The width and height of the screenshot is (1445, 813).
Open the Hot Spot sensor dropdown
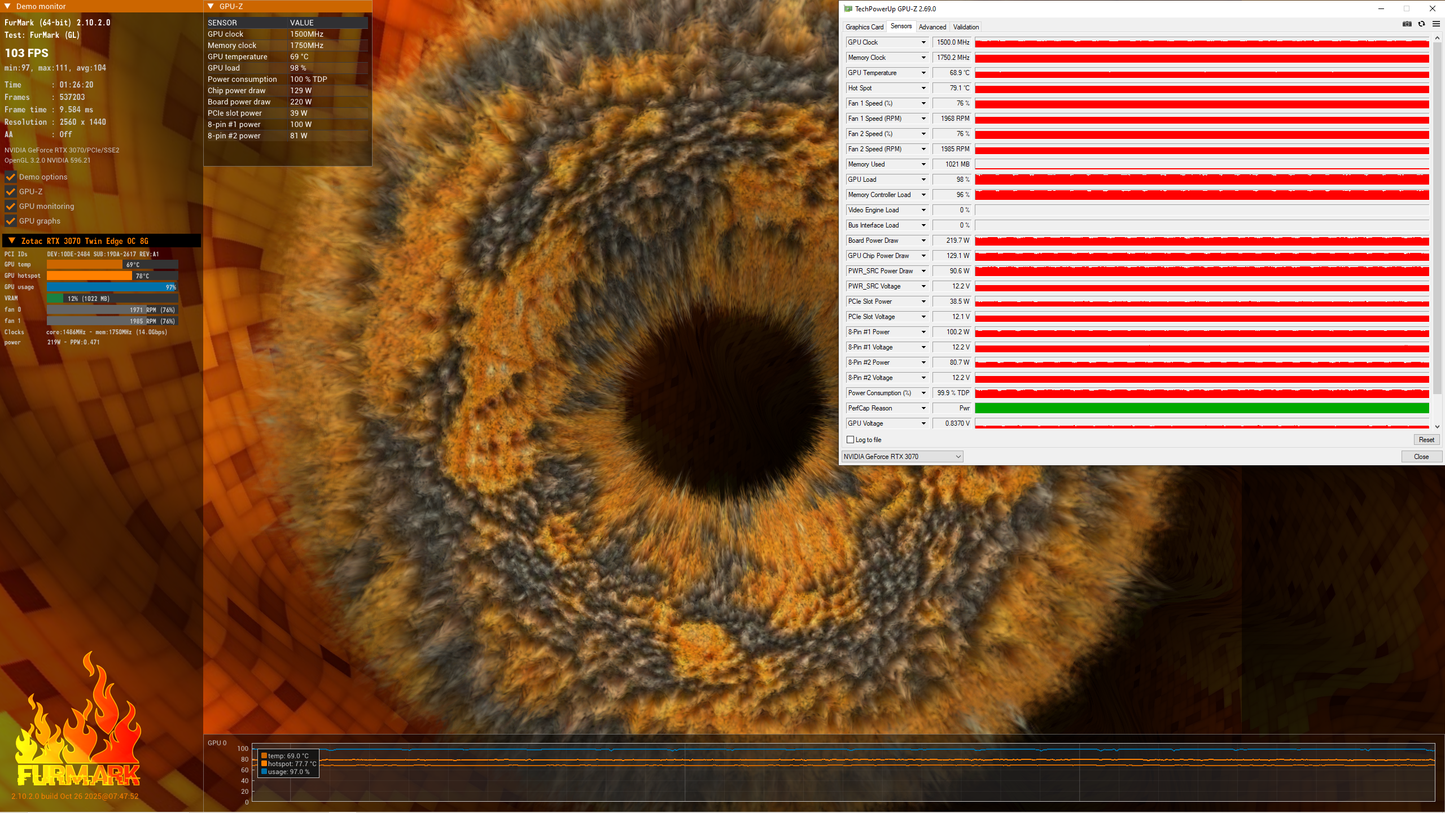(x=923, y=88)
